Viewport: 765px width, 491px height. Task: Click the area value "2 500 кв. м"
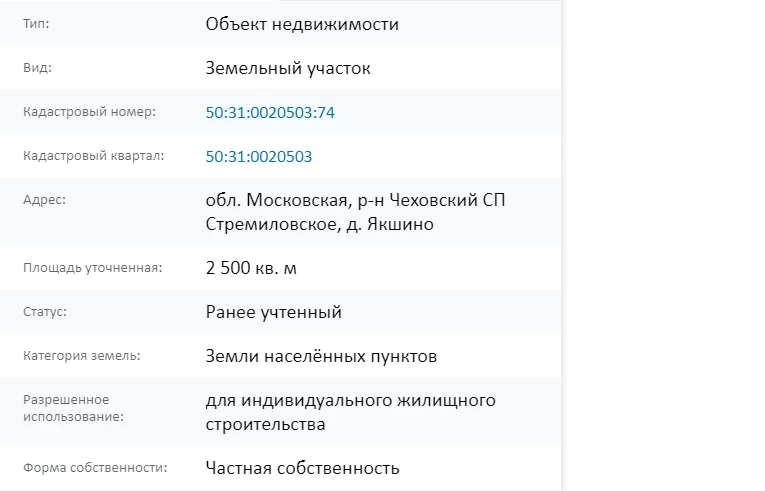tap(251, 269)
